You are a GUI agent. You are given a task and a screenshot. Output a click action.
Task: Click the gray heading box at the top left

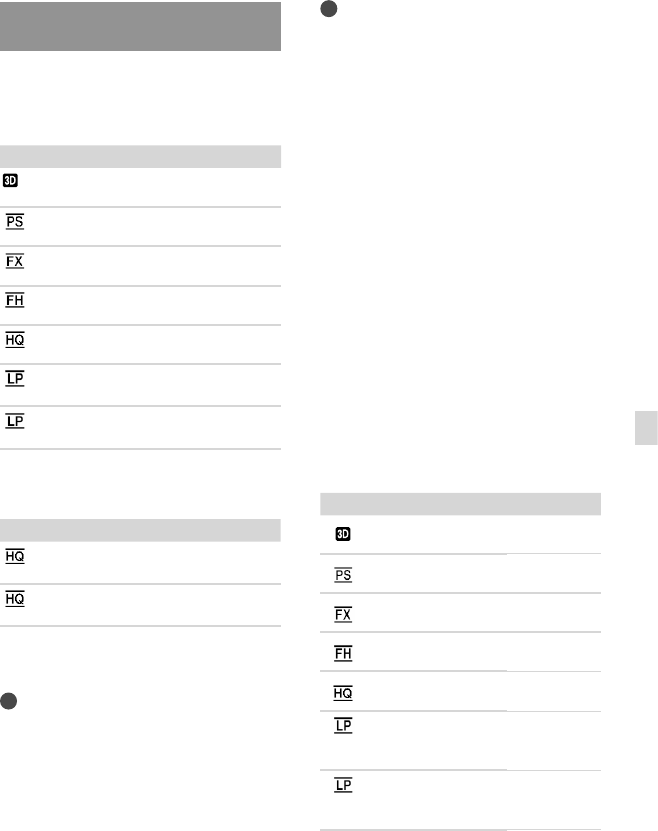(x=140, y=26)
